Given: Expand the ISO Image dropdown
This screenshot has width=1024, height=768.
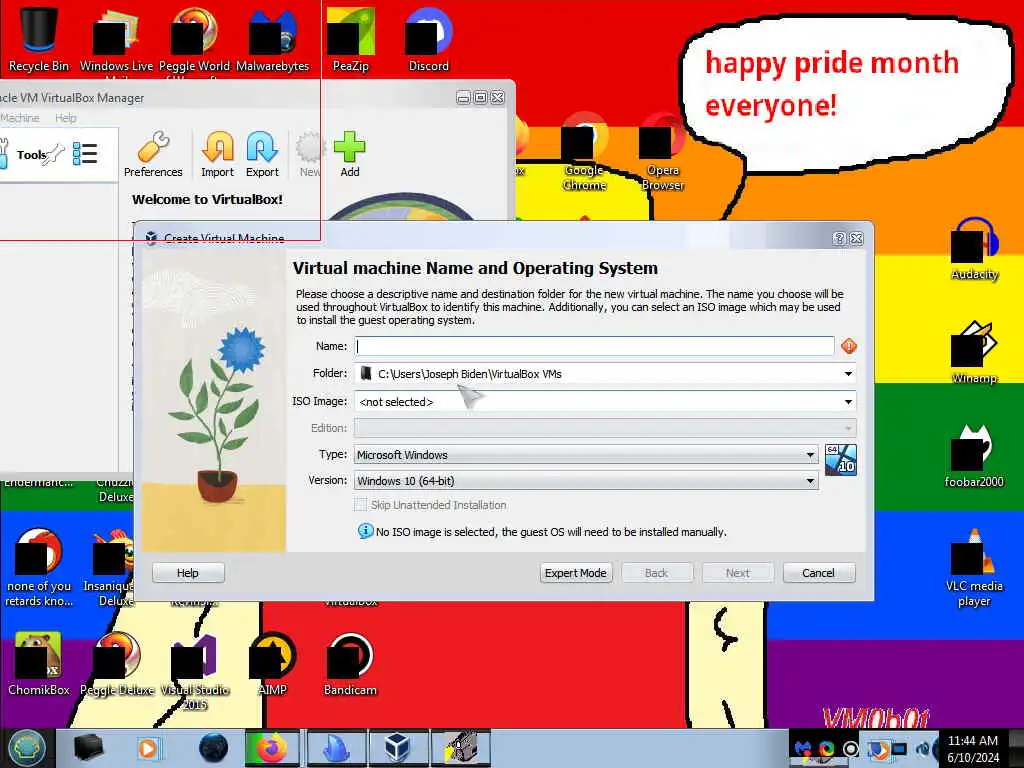Looking at the screenshot, I should tap(848, 402).
